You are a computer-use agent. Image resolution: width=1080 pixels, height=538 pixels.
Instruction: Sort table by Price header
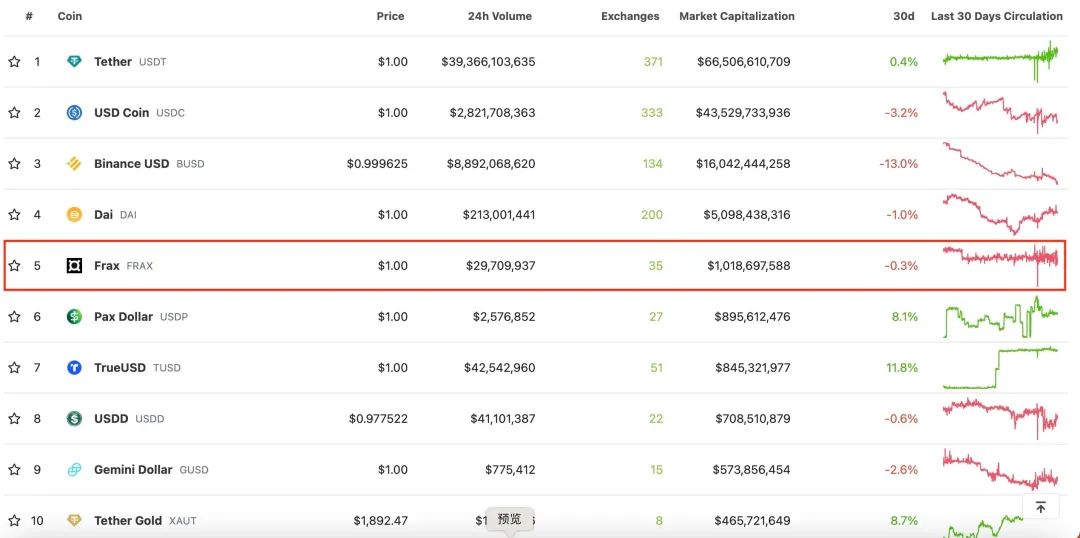pos(391,16)
